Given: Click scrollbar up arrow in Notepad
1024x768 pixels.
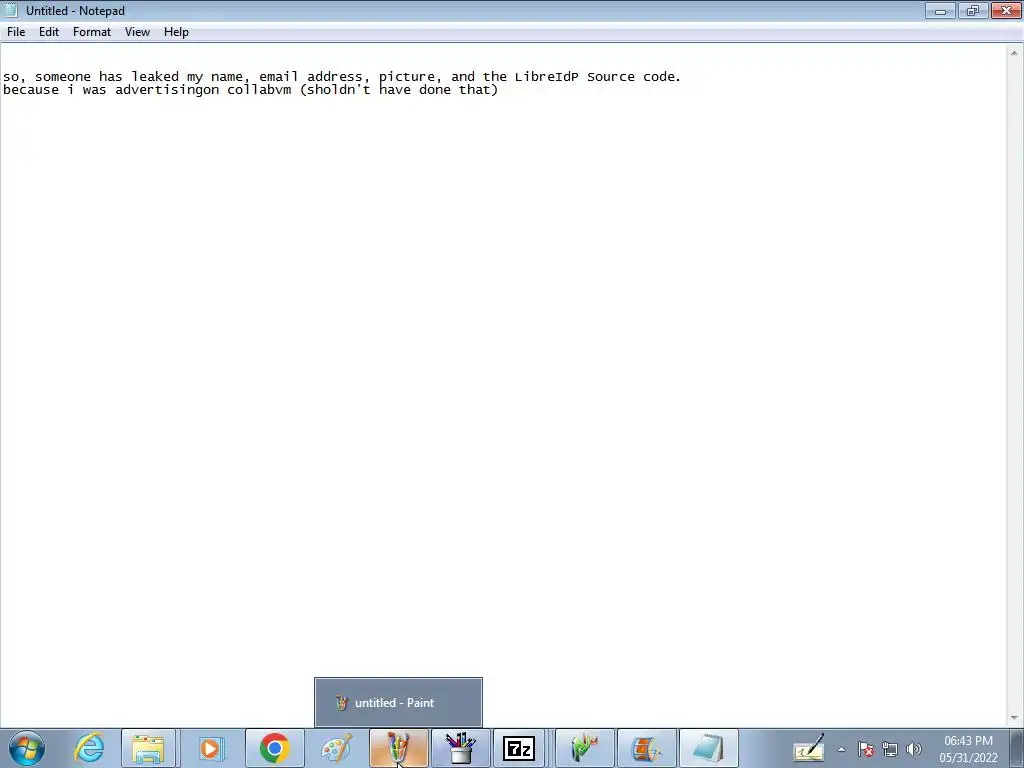Looking at the screenshot, I should (x=1014, y=53).
